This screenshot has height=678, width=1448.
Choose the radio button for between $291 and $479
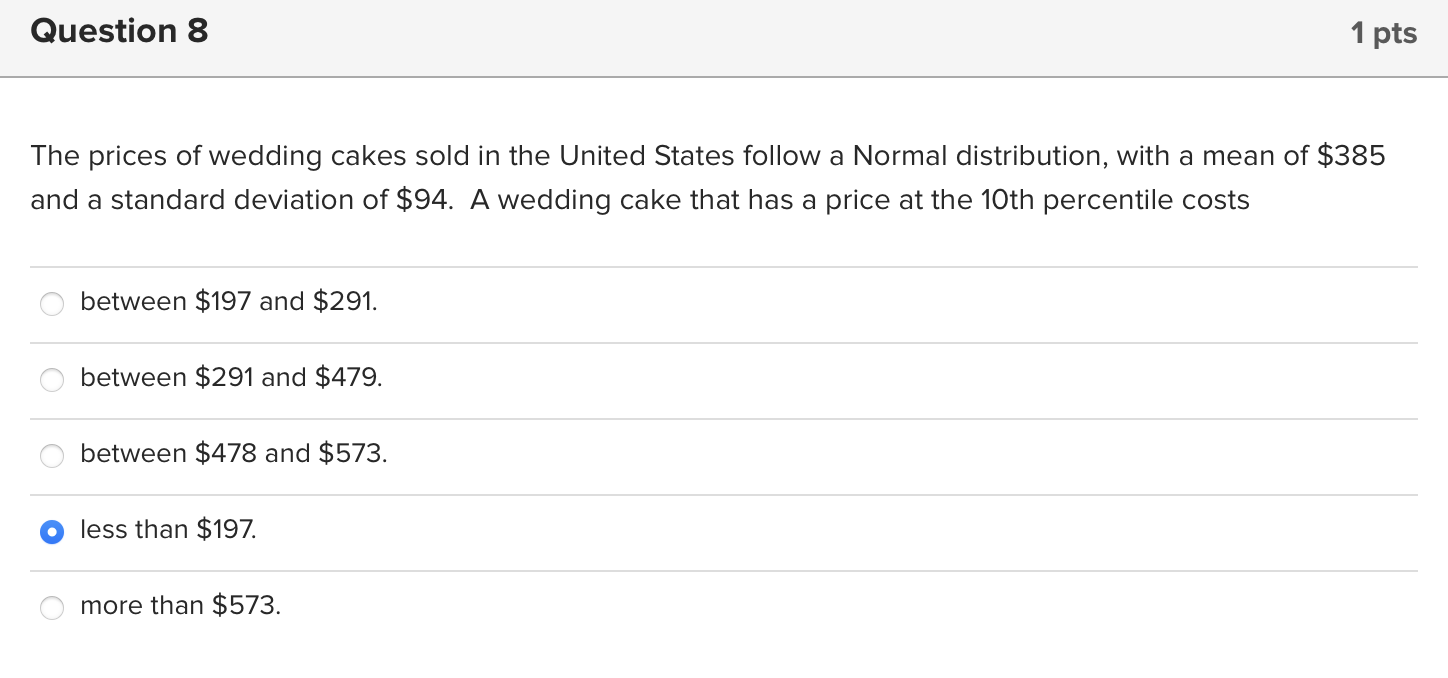point(52,379)
